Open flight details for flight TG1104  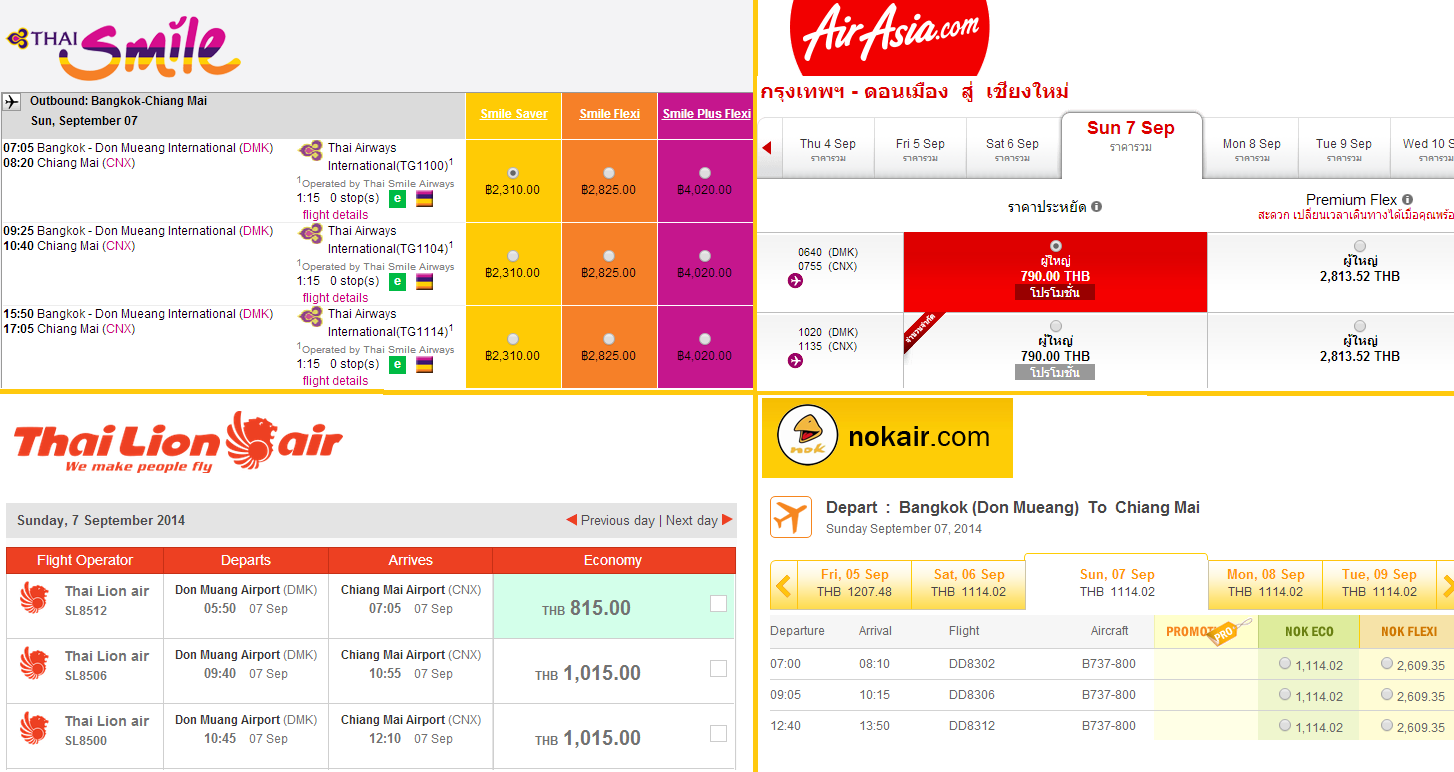click(335, 298)
